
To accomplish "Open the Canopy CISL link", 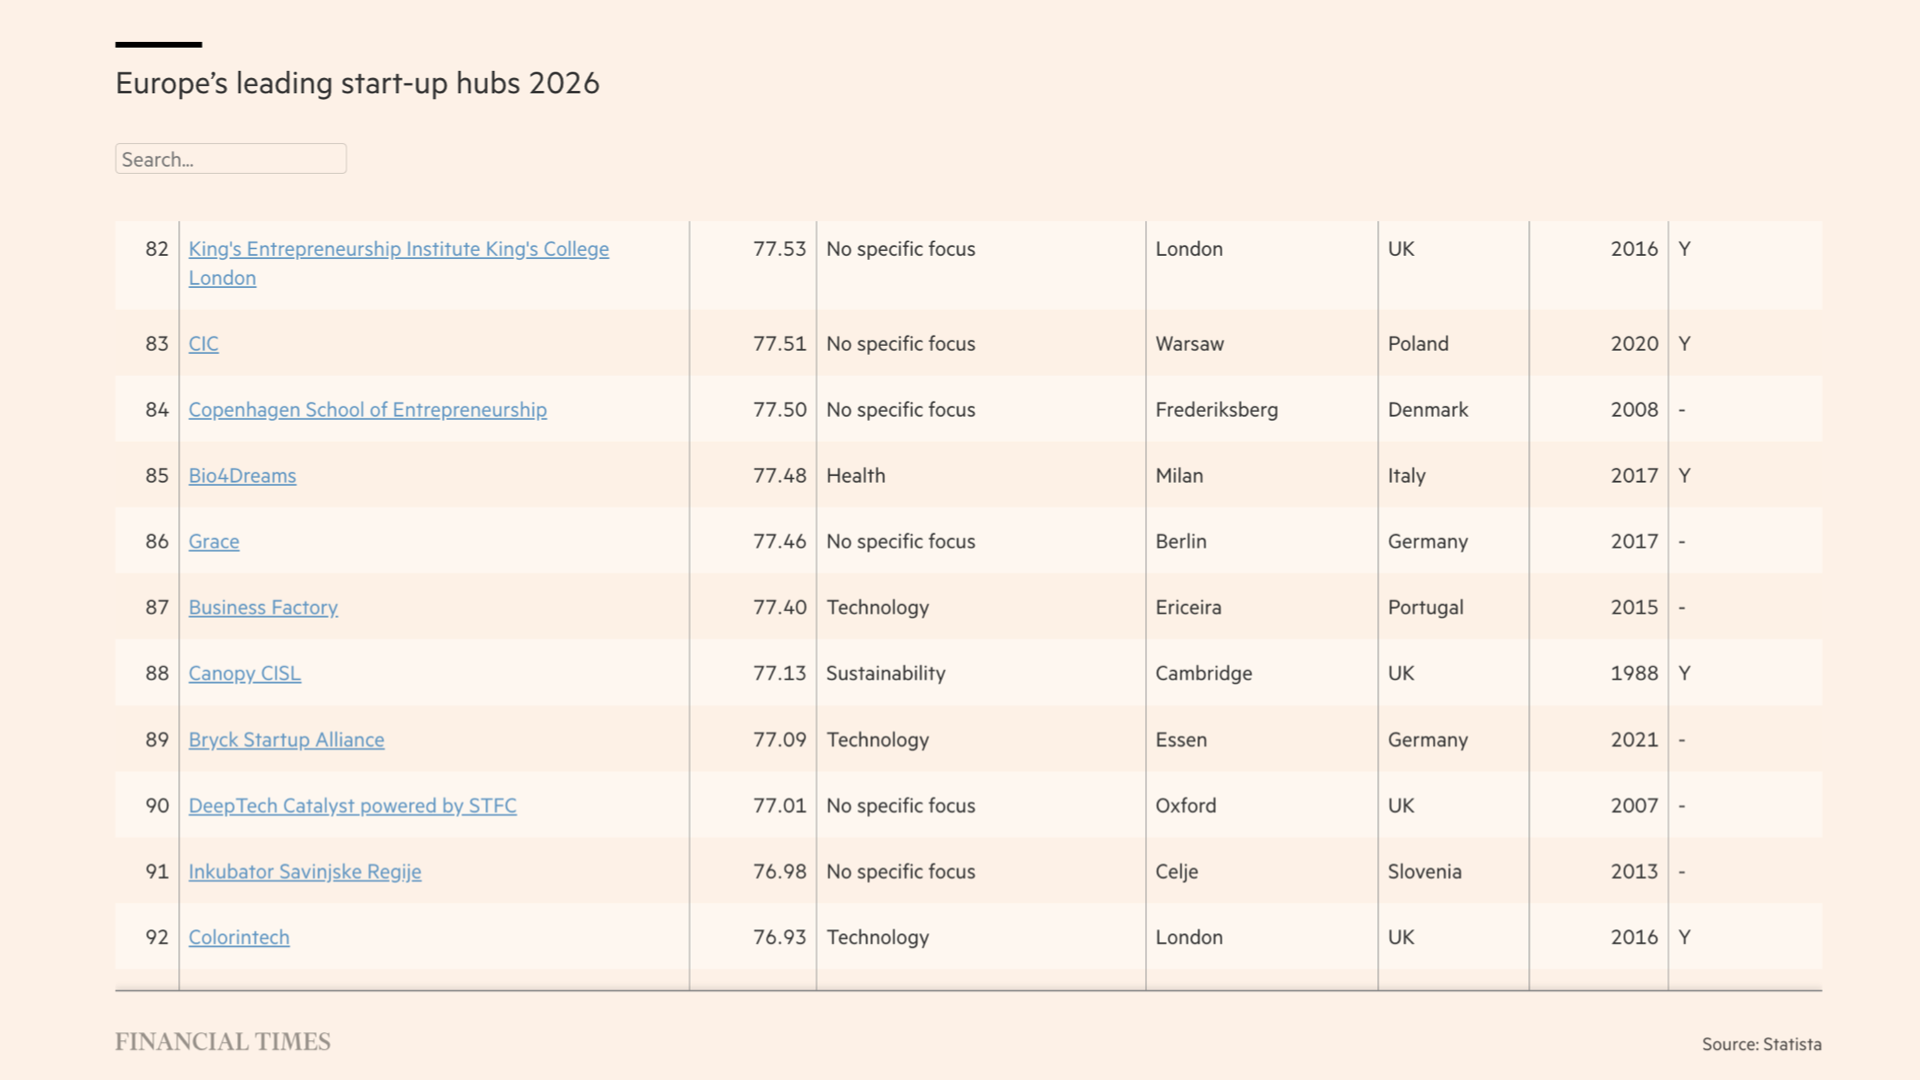I will (x=244, y=674).
